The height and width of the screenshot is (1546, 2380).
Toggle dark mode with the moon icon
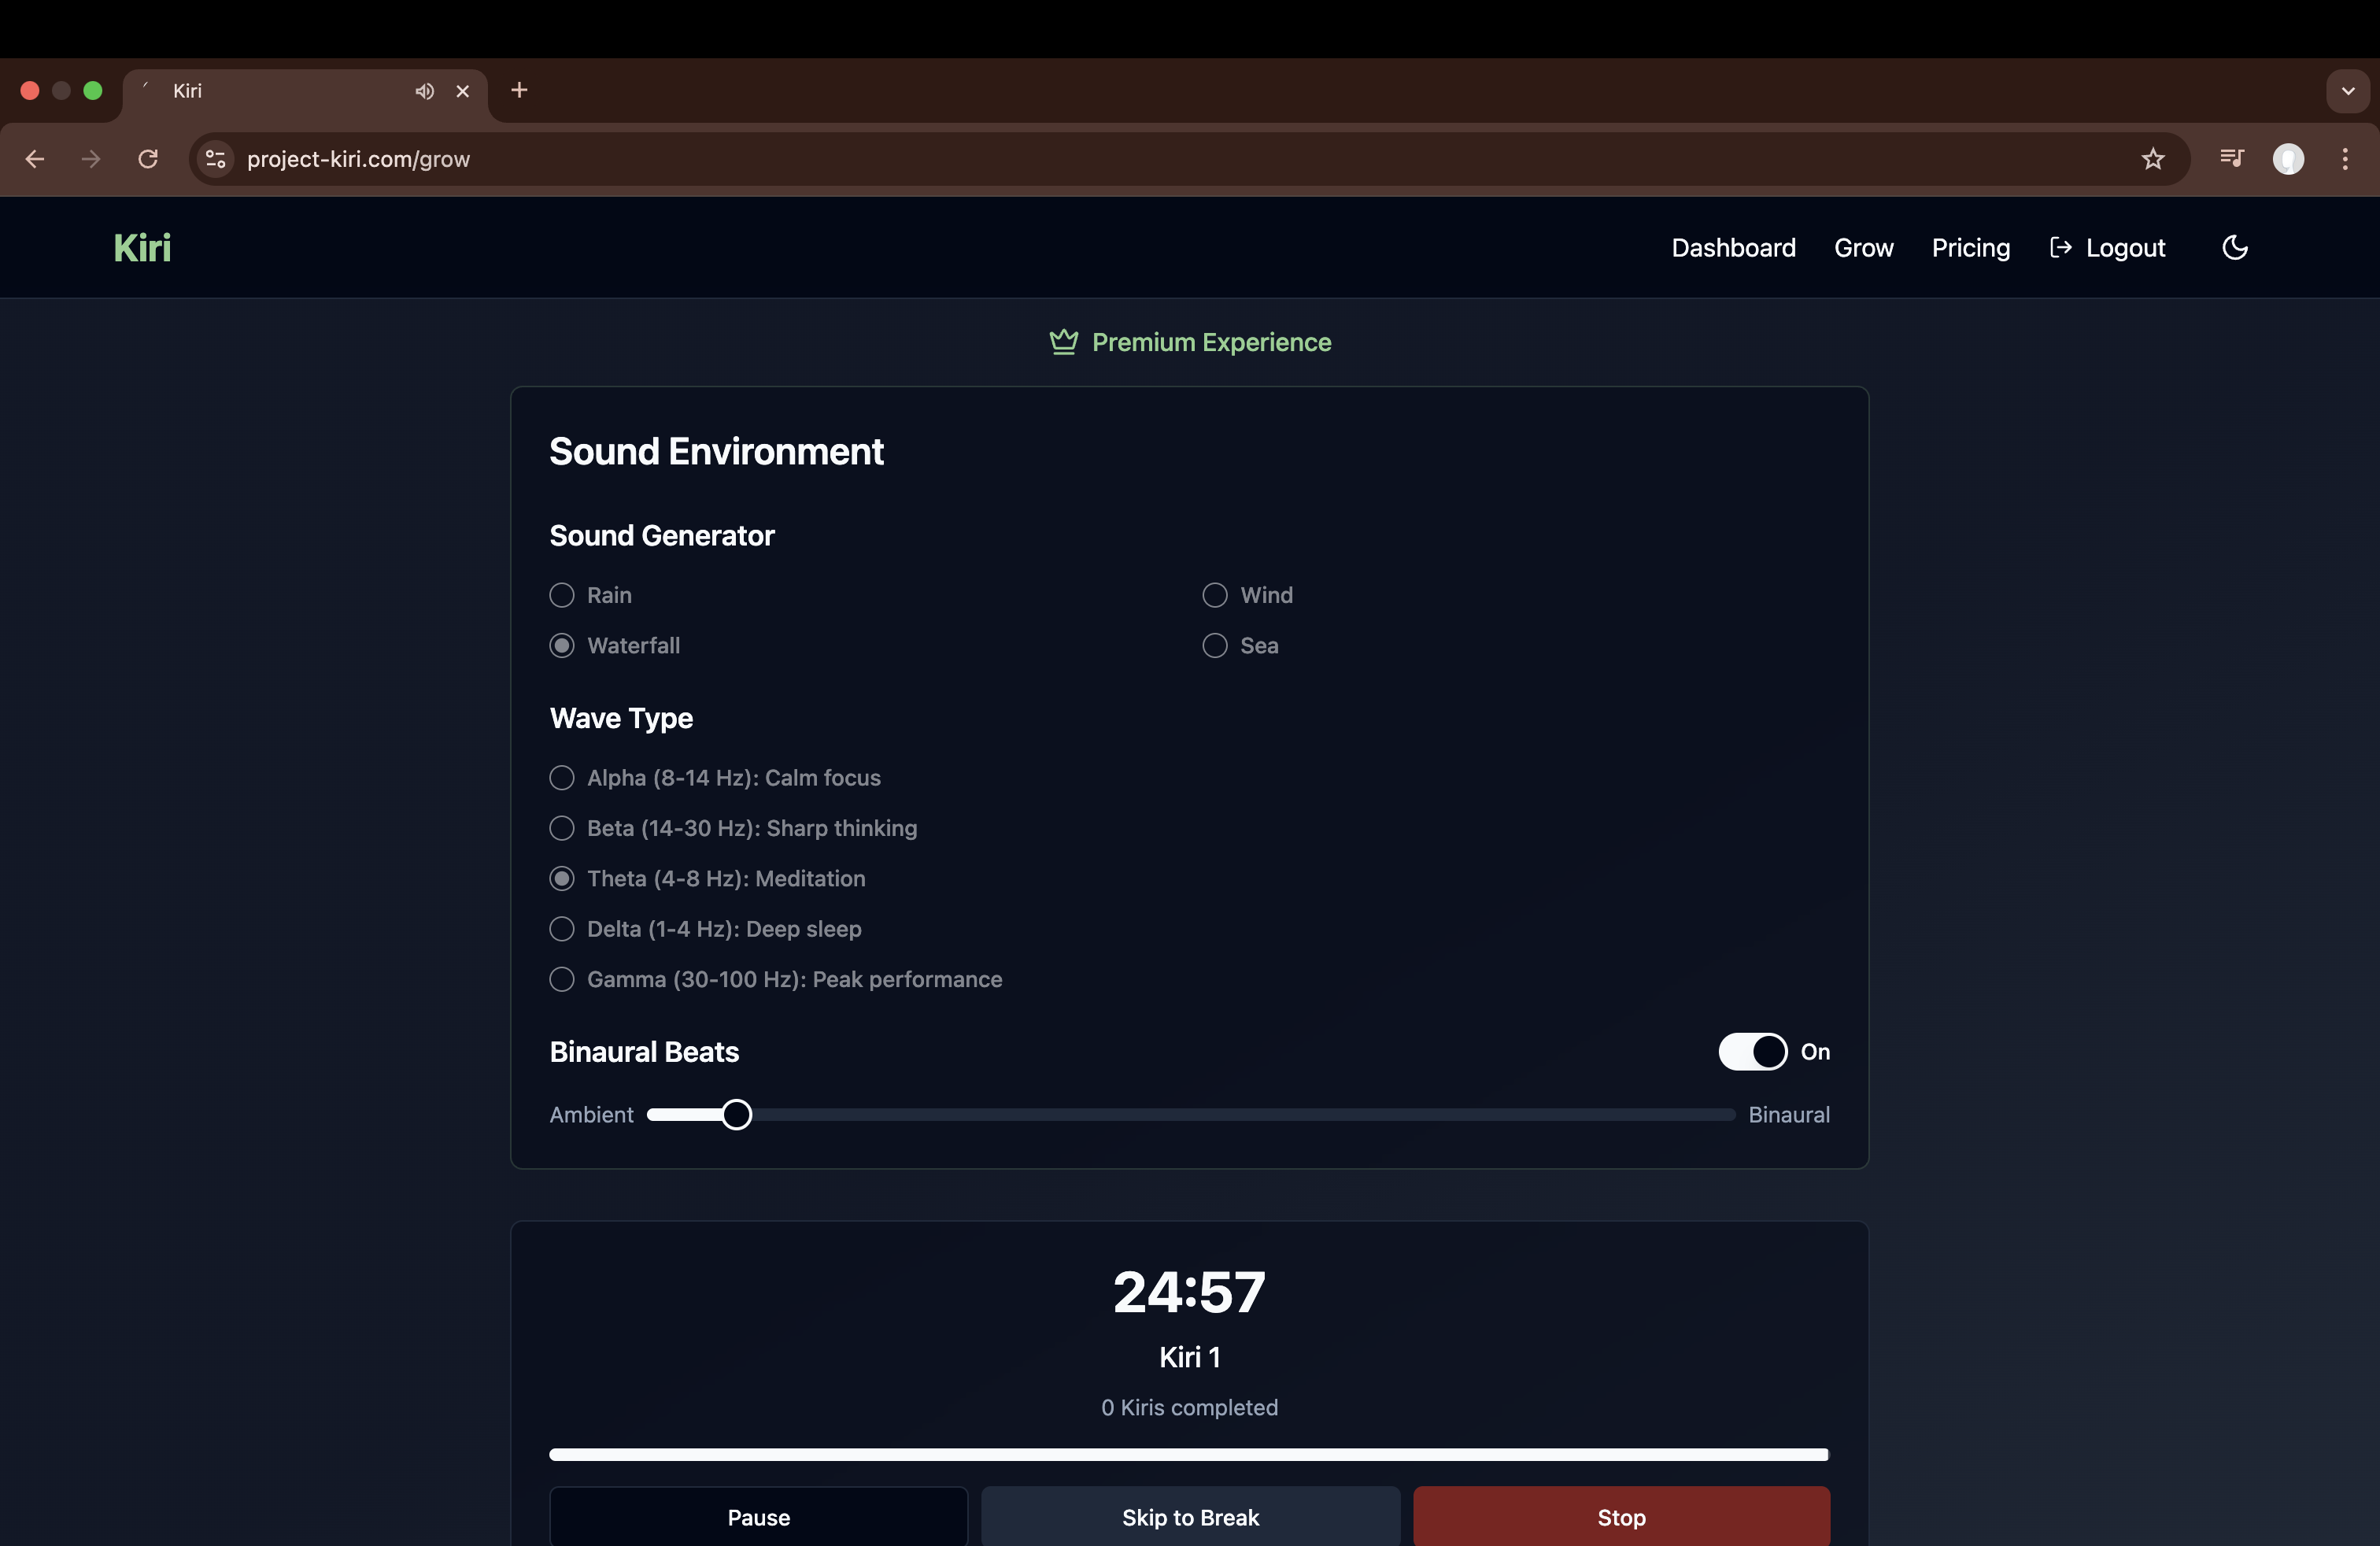(x=2235, y=247)
